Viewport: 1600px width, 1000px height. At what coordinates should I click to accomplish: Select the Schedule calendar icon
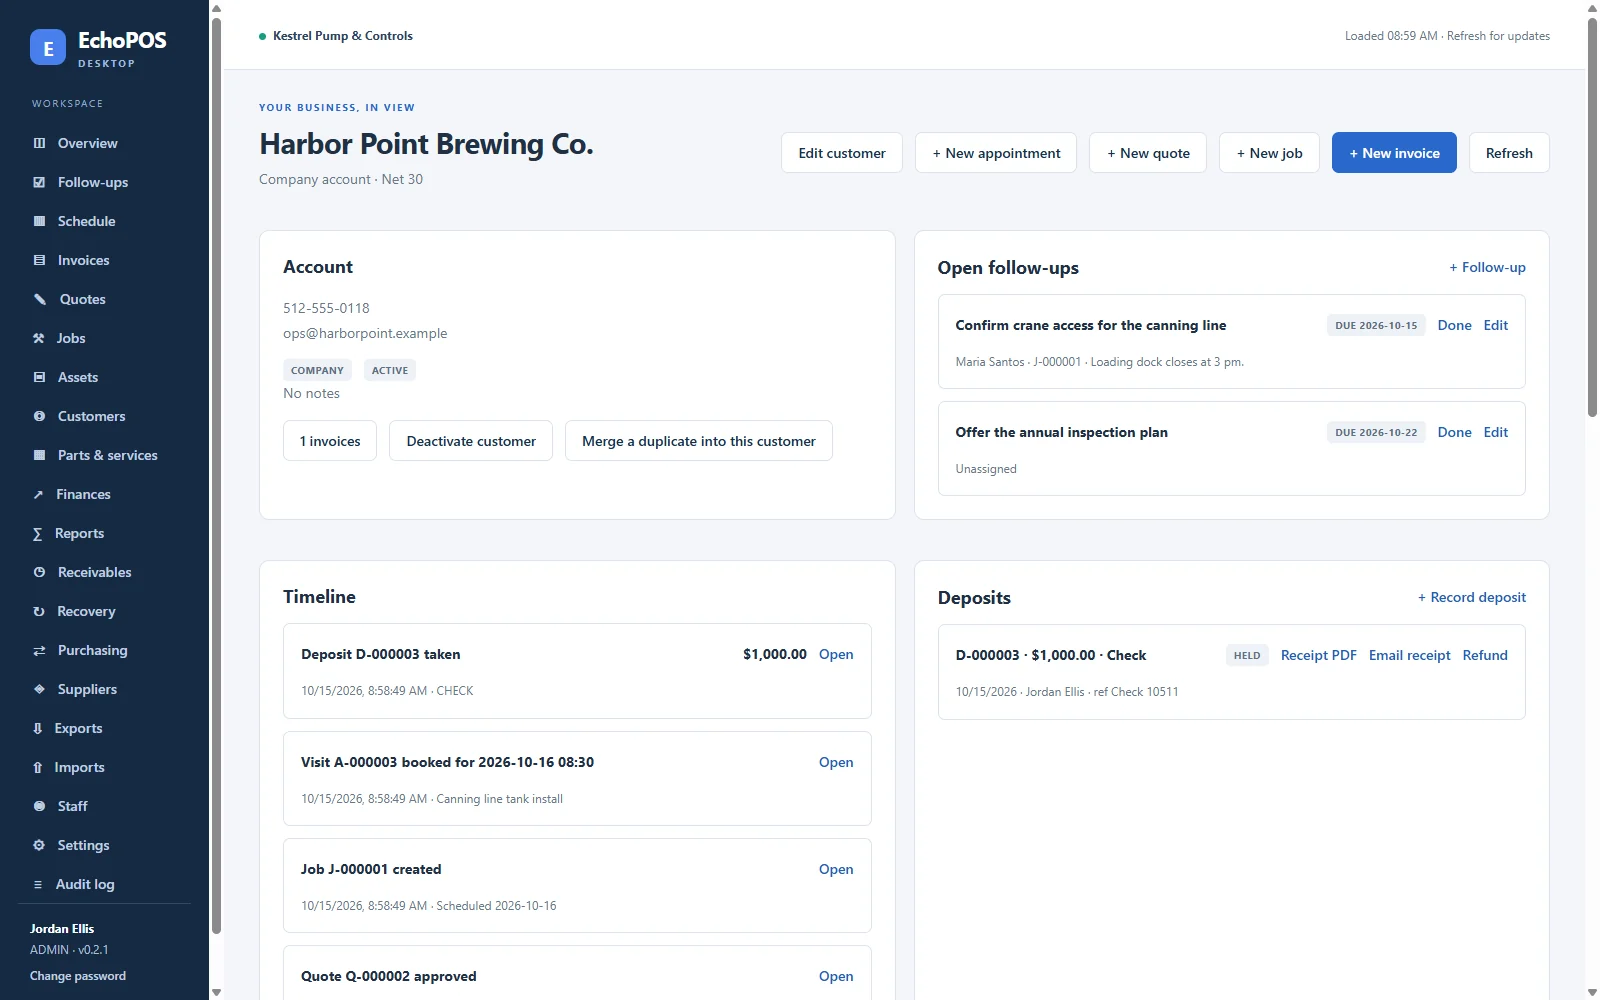pos(39,221)
